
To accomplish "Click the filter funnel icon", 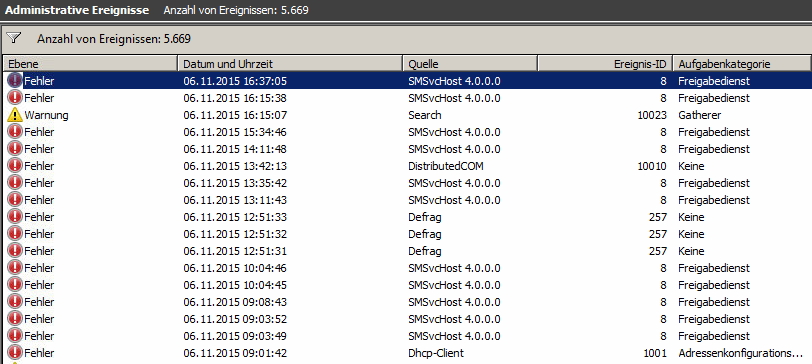I will coord(14,38).
